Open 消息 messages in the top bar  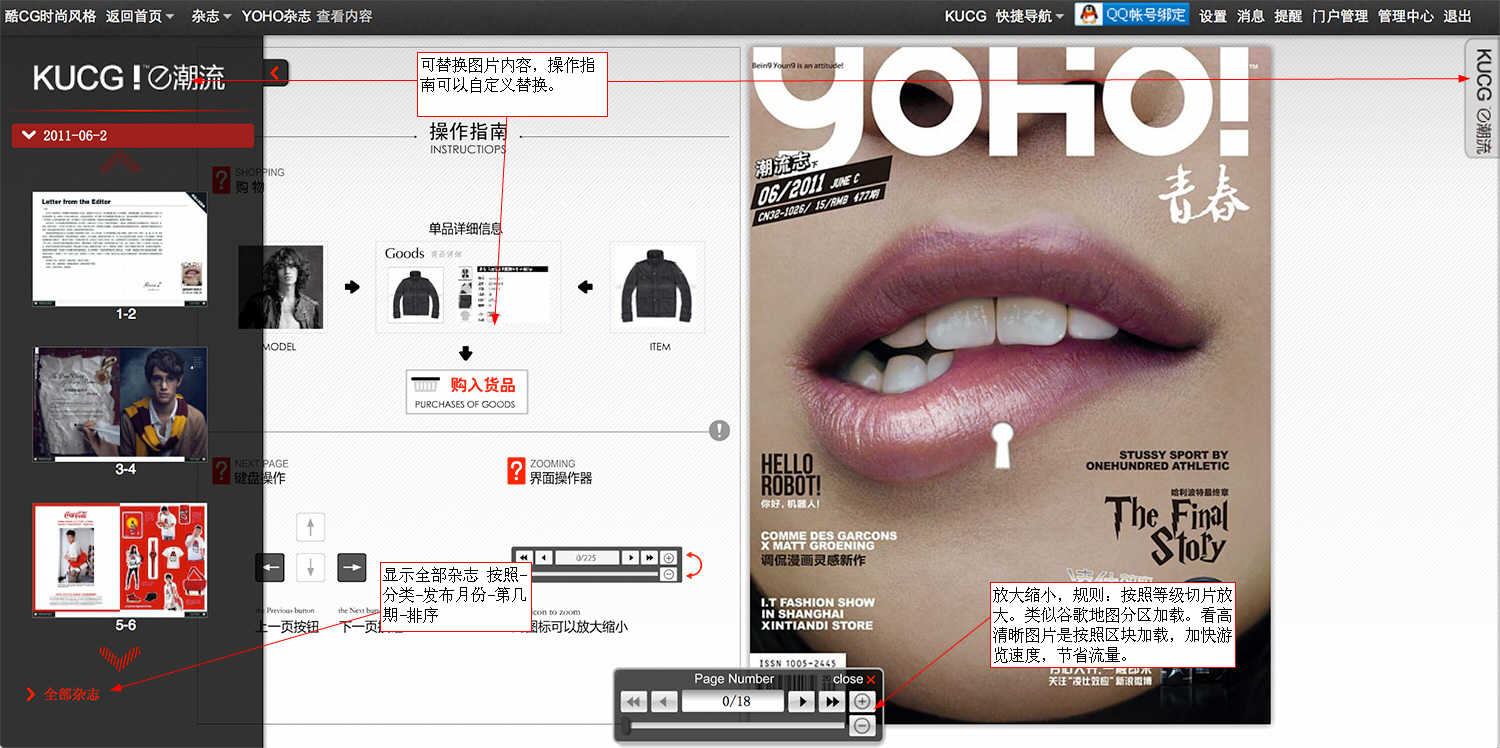[1251, 16]
